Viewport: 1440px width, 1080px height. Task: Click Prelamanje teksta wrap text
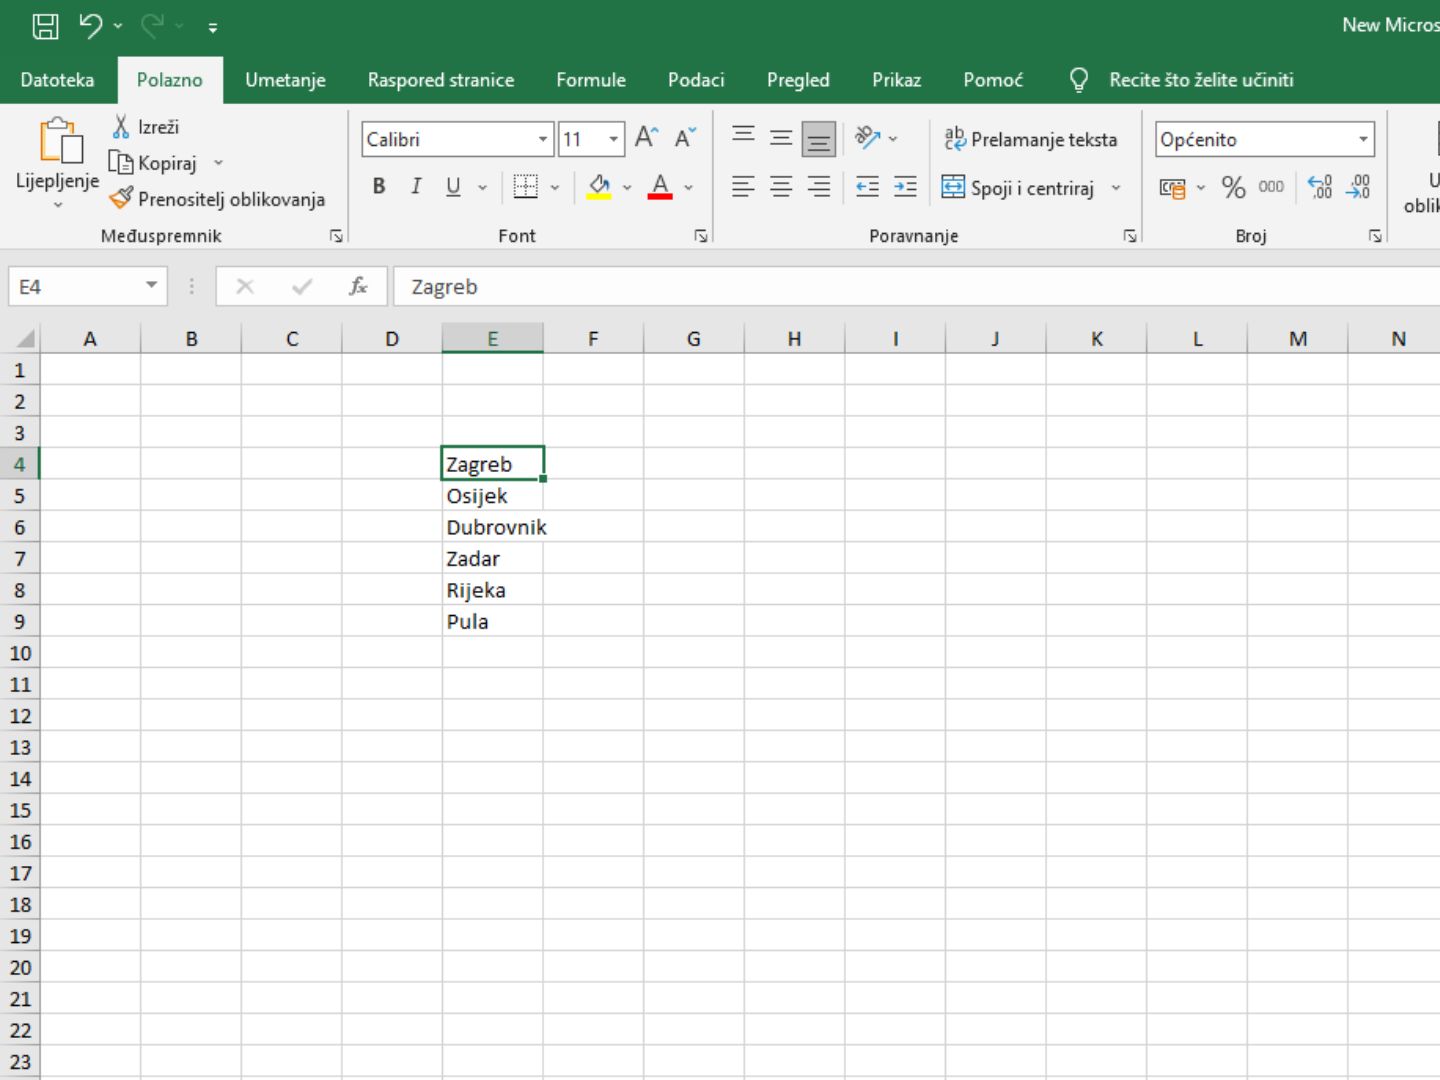(1031, 139)
